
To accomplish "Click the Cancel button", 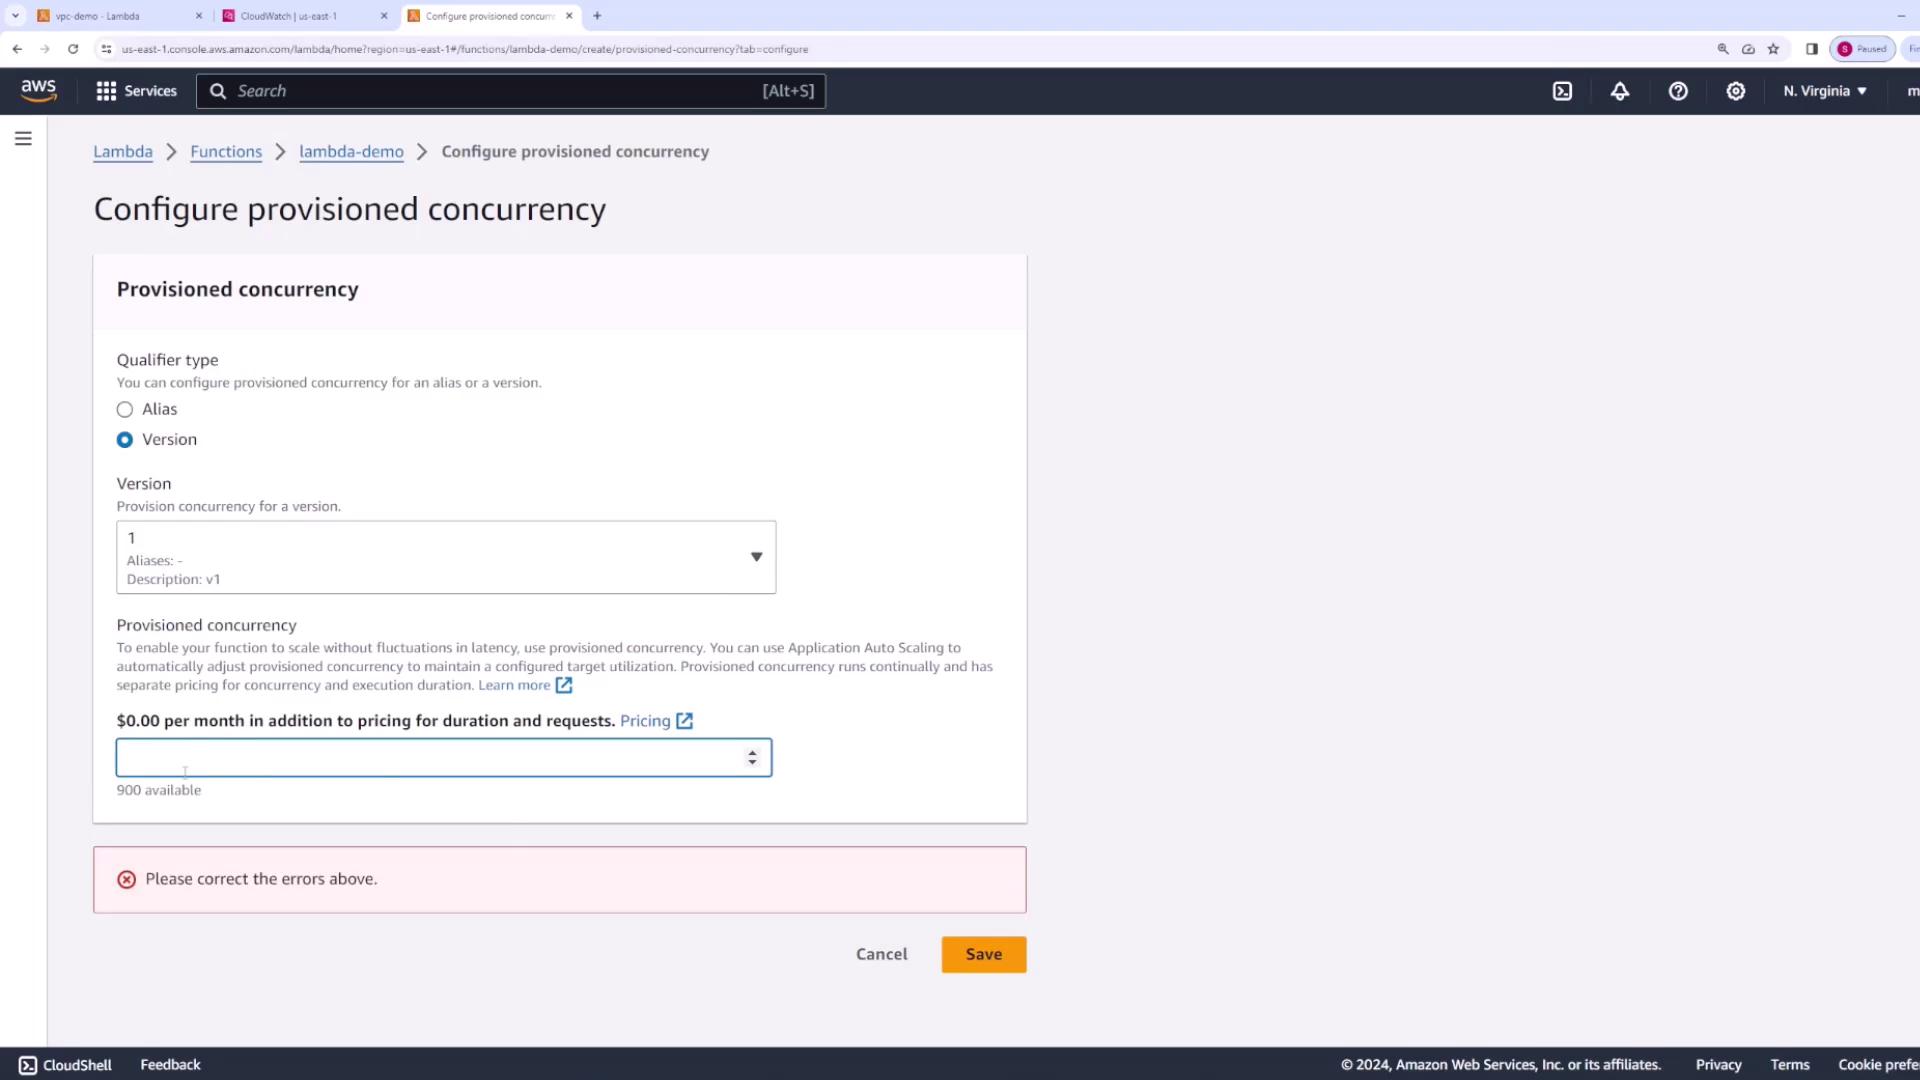I will pos(881,954).
